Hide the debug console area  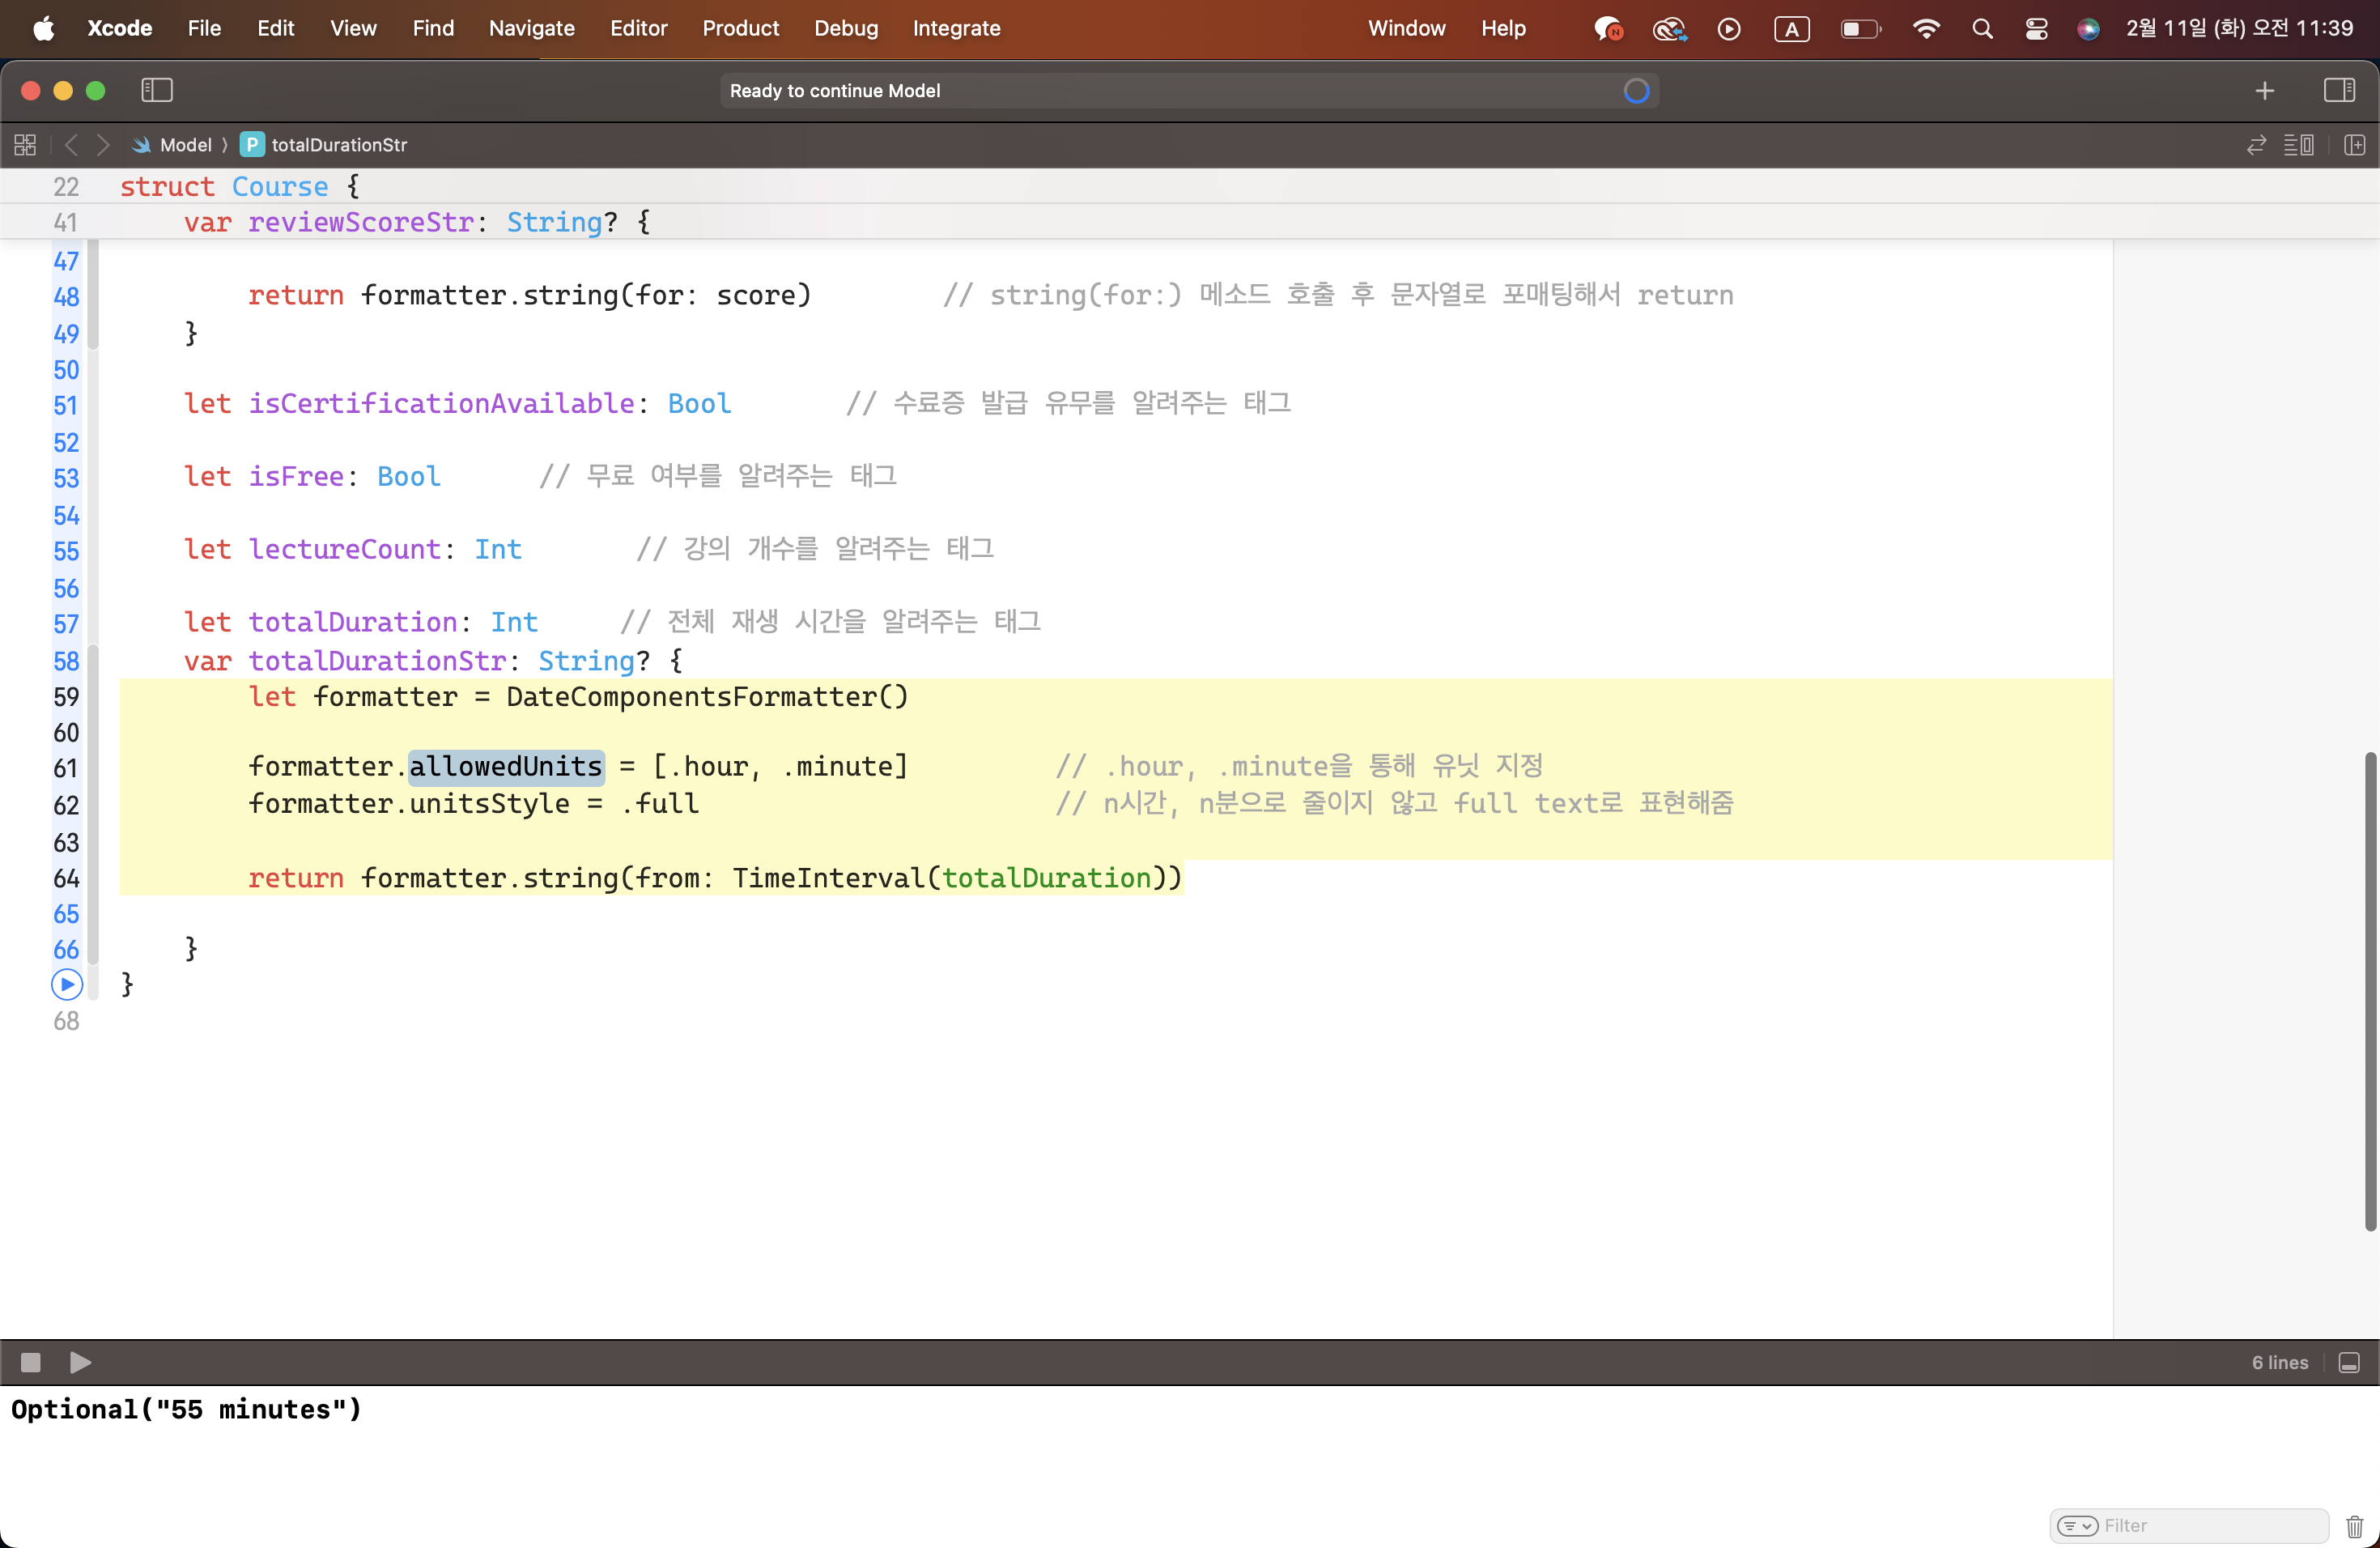pyautogui.click(x=2349, y=1362)
